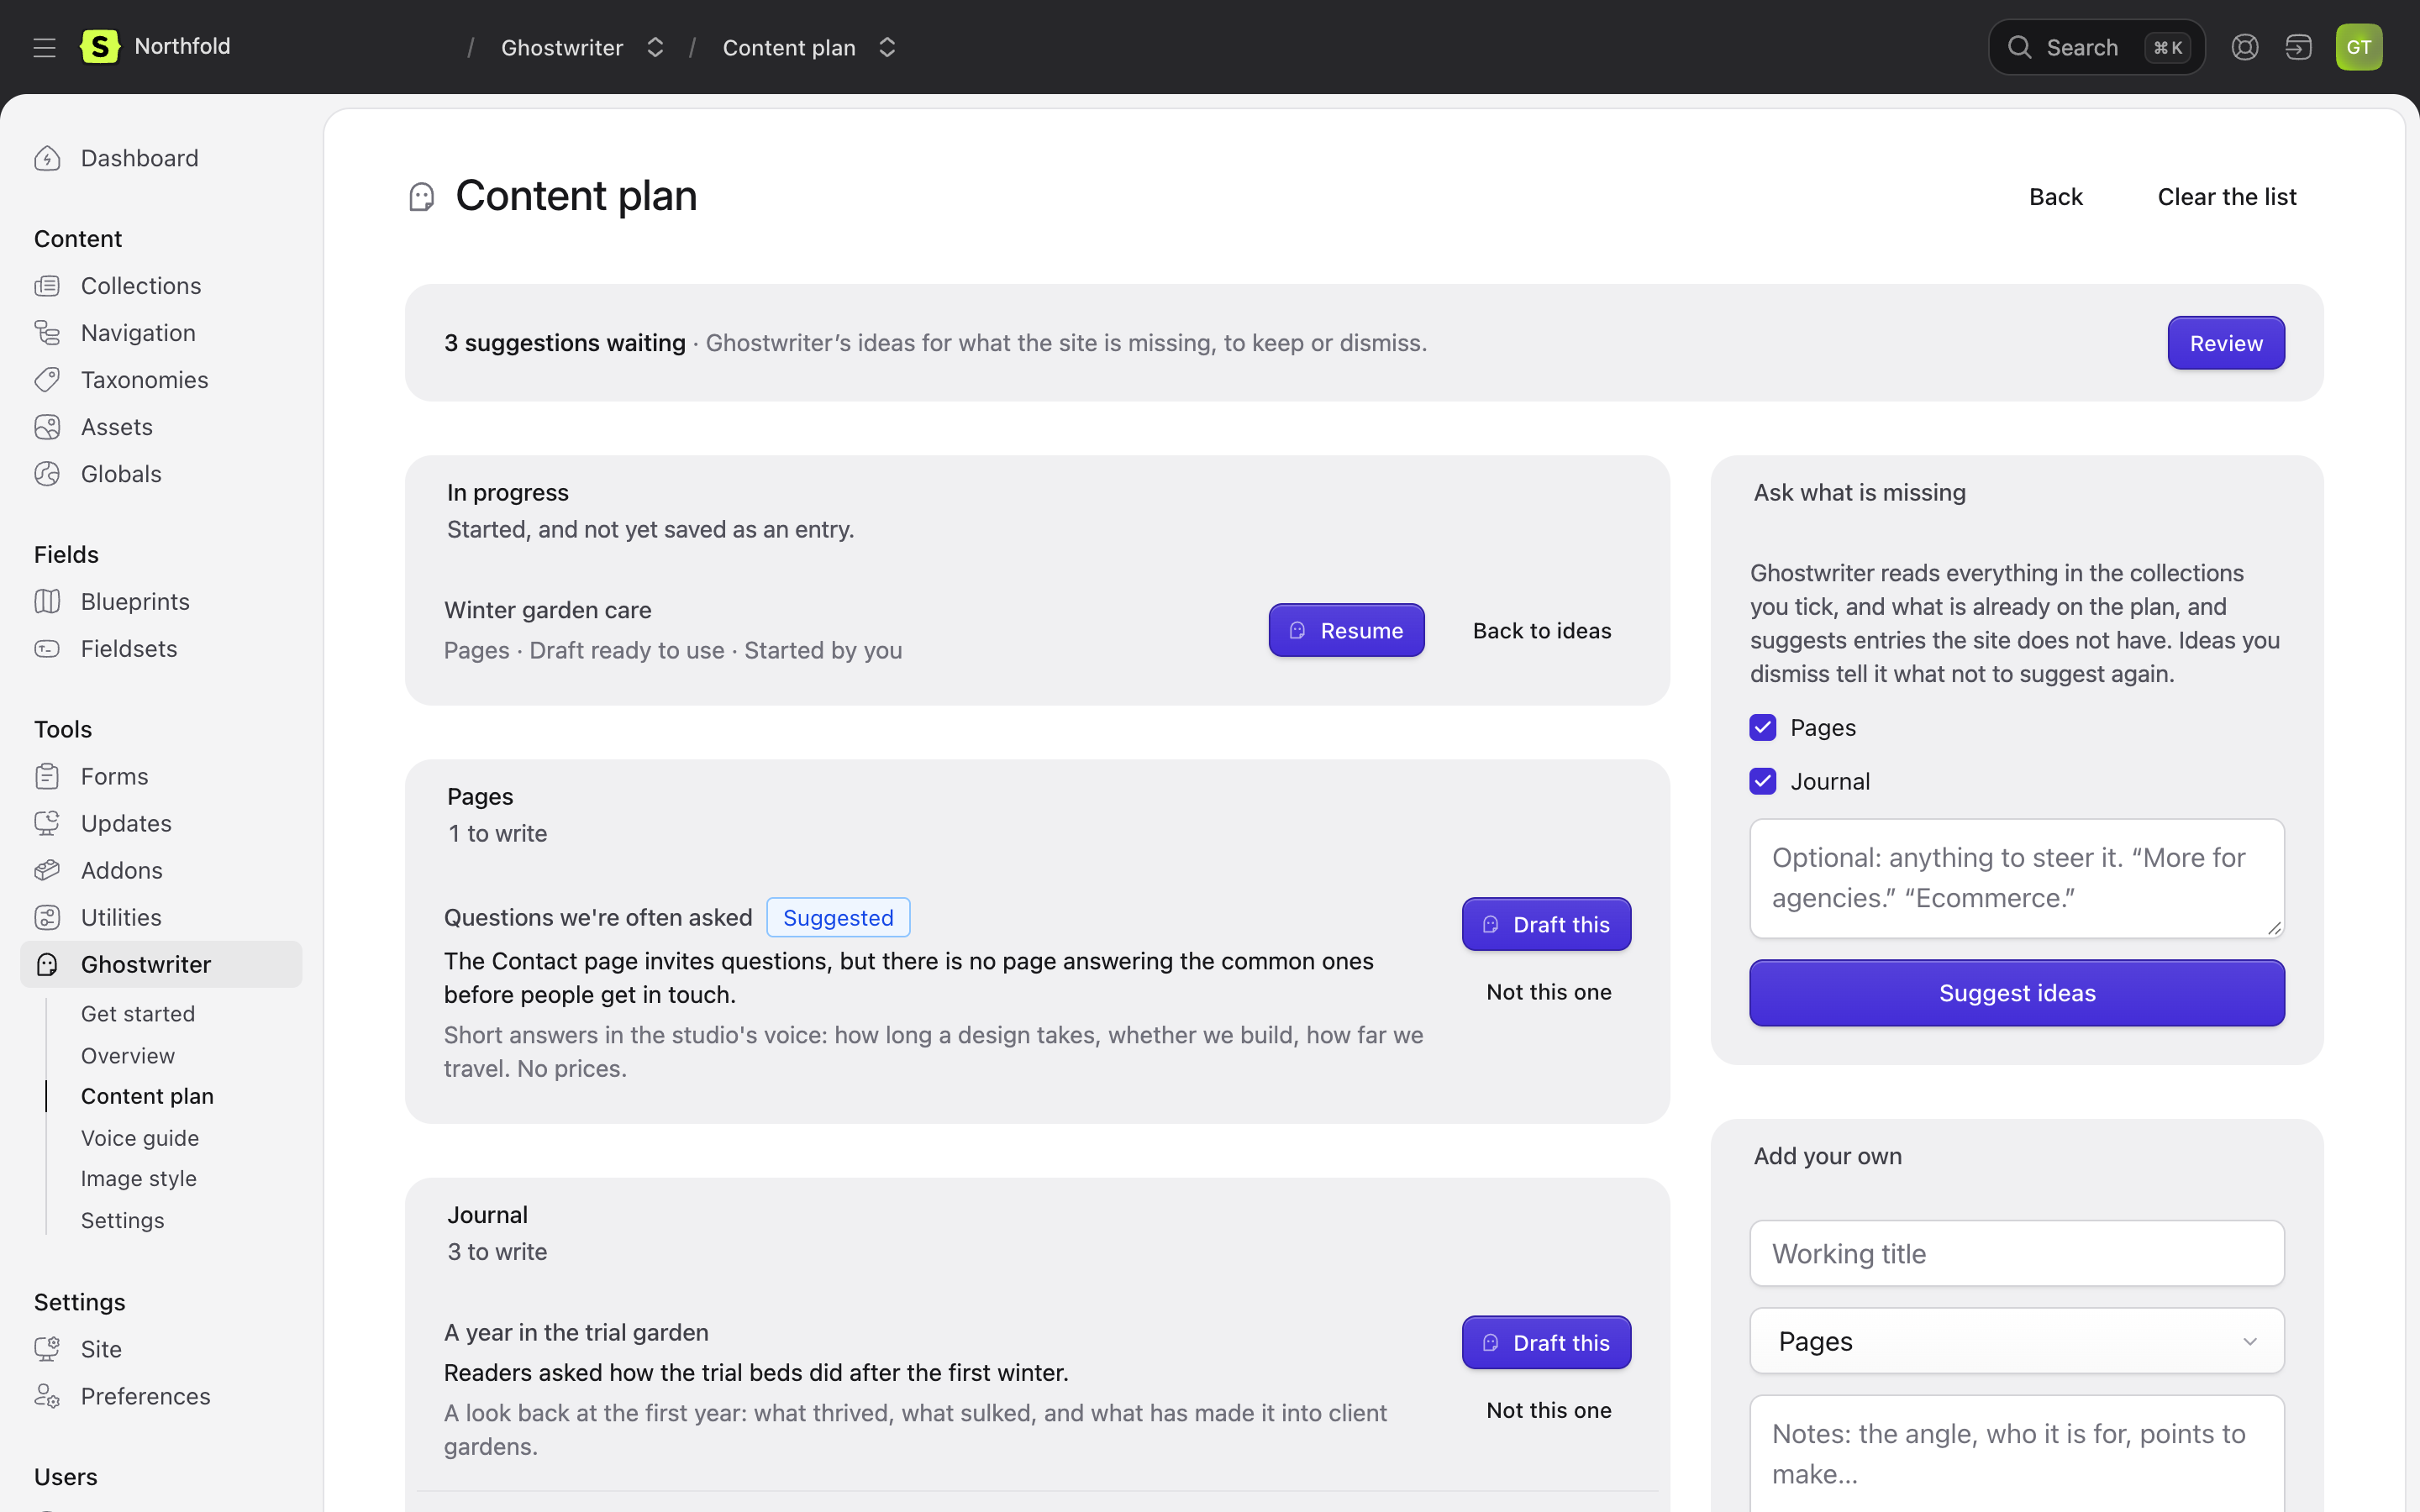Click the Navigation sidebar icon
This screenshot has width=2420, height=1512.
(x=47, y=333)
